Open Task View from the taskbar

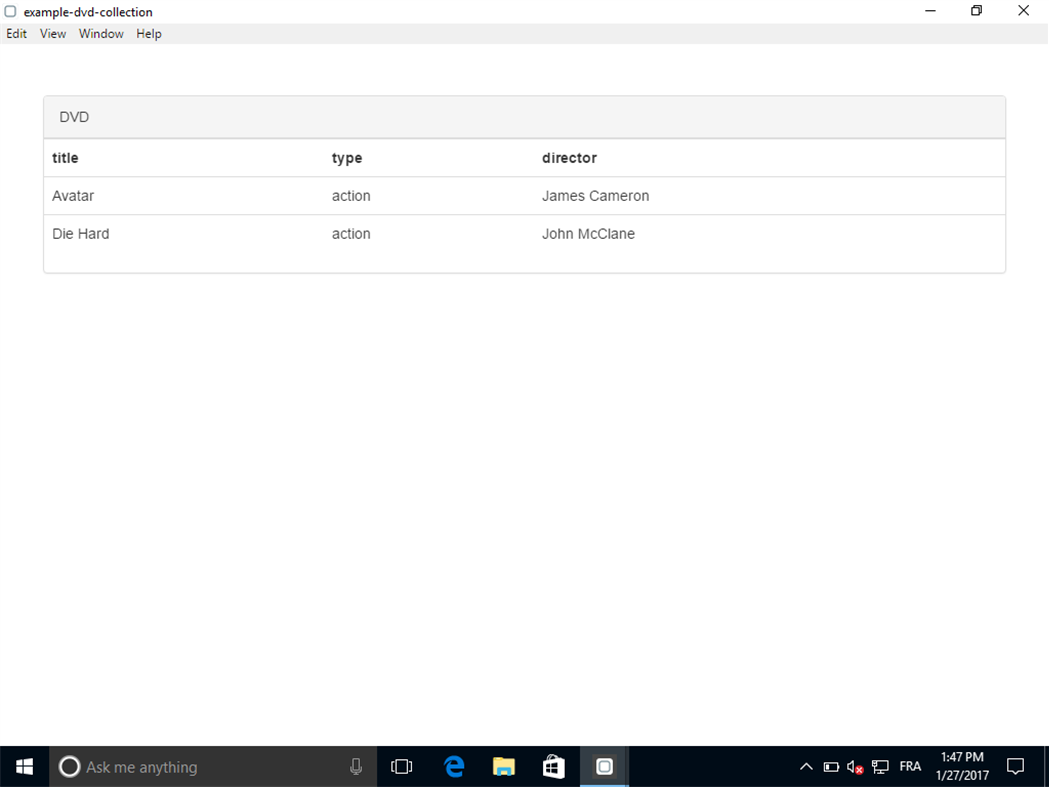click(x=402, y=766)
